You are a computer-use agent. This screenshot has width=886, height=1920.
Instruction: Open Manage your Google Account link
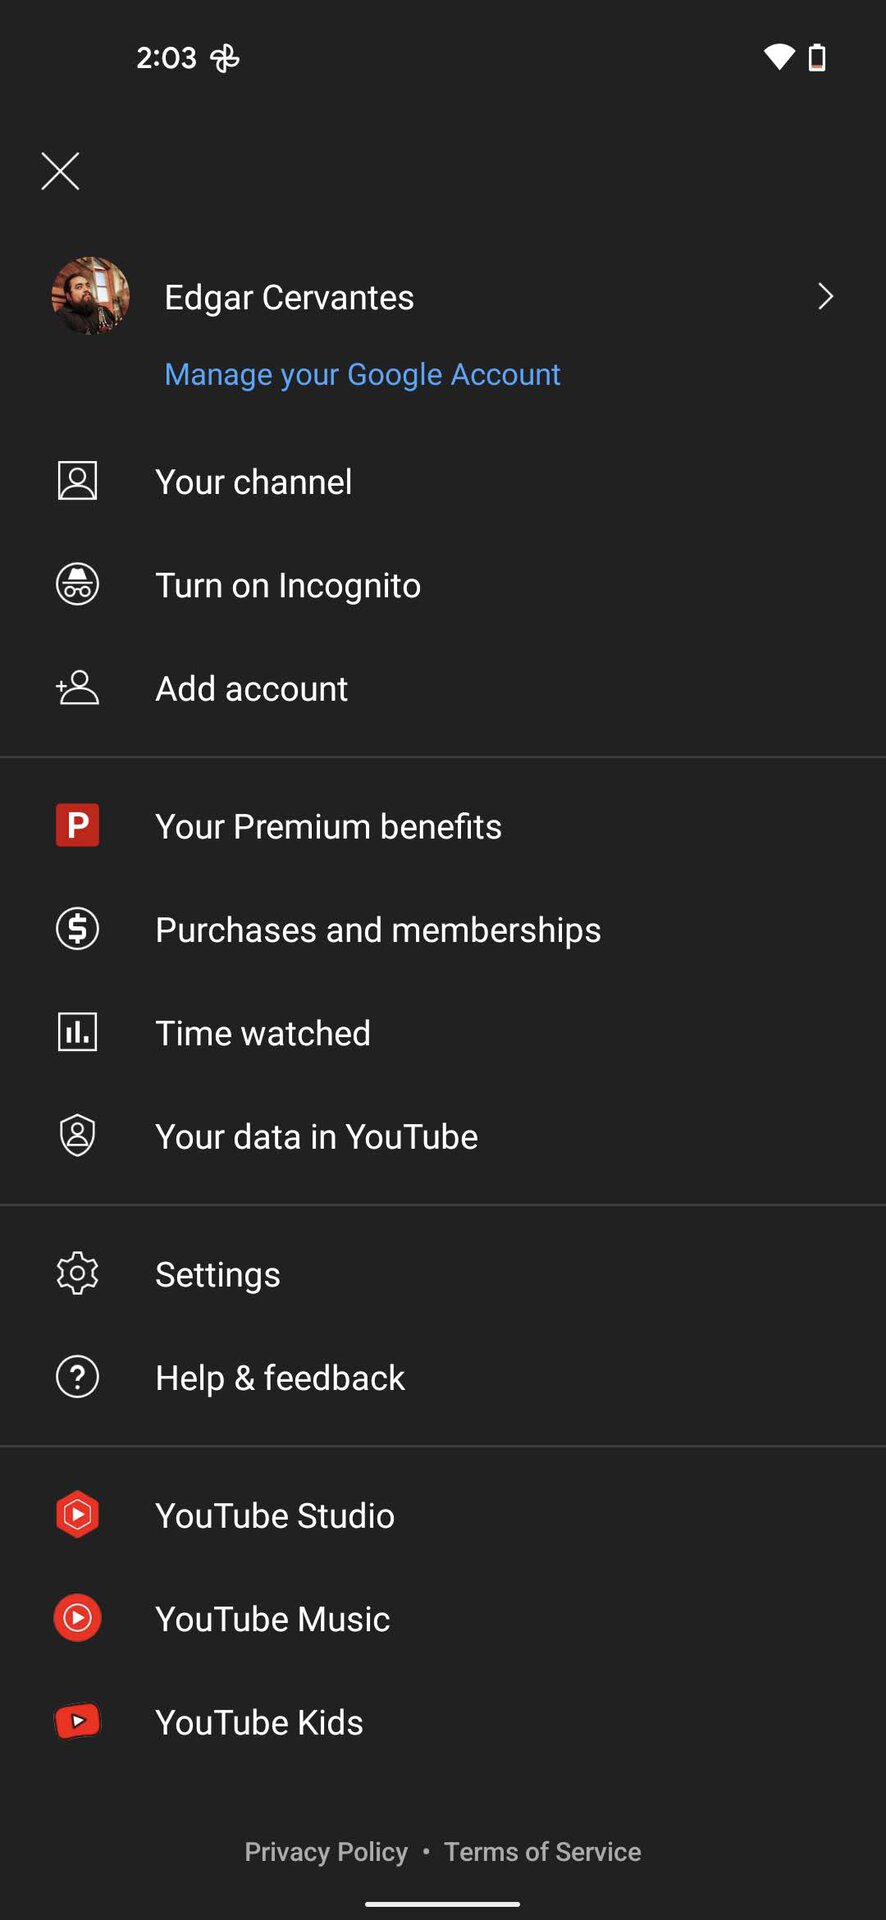tap(362, 374)
